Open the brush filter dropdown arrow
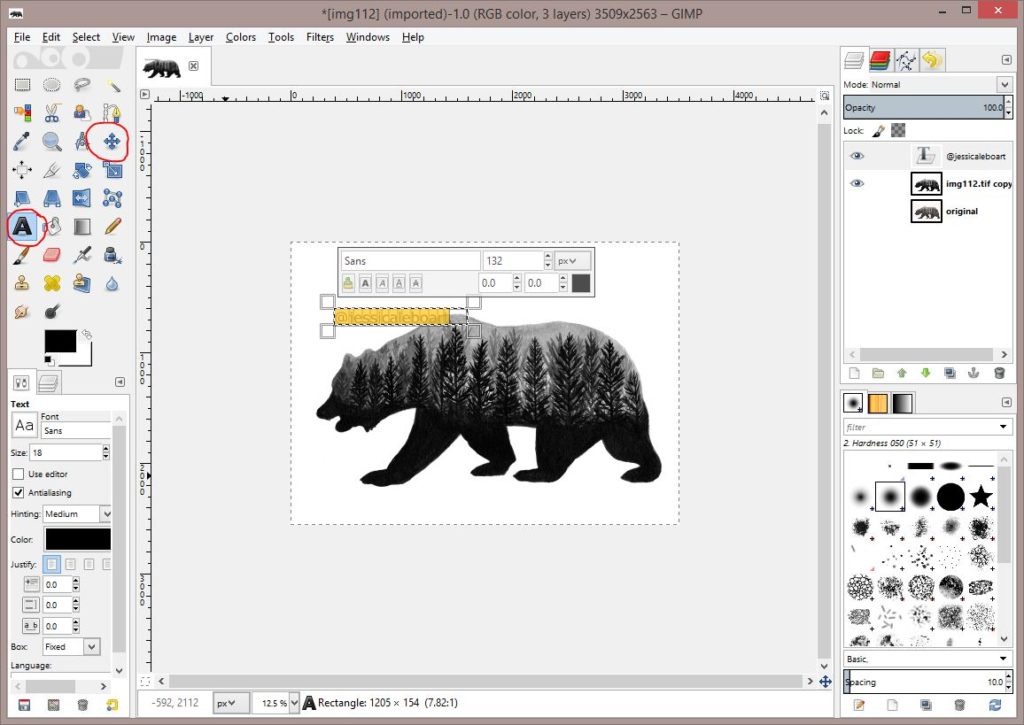1024x725 pixels. point(1003,427)
